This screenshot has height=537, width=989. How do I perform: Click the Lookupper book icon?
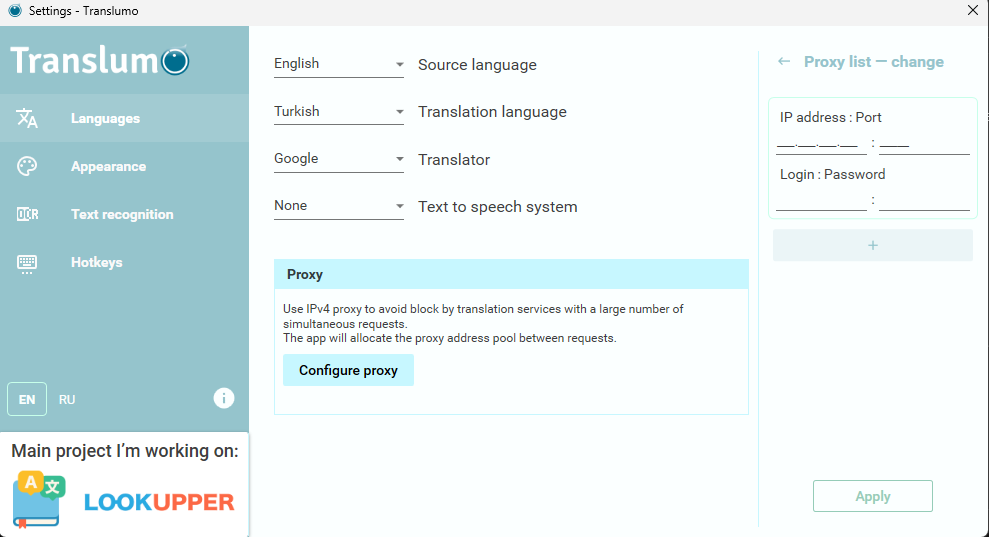[x=39, y=499]
